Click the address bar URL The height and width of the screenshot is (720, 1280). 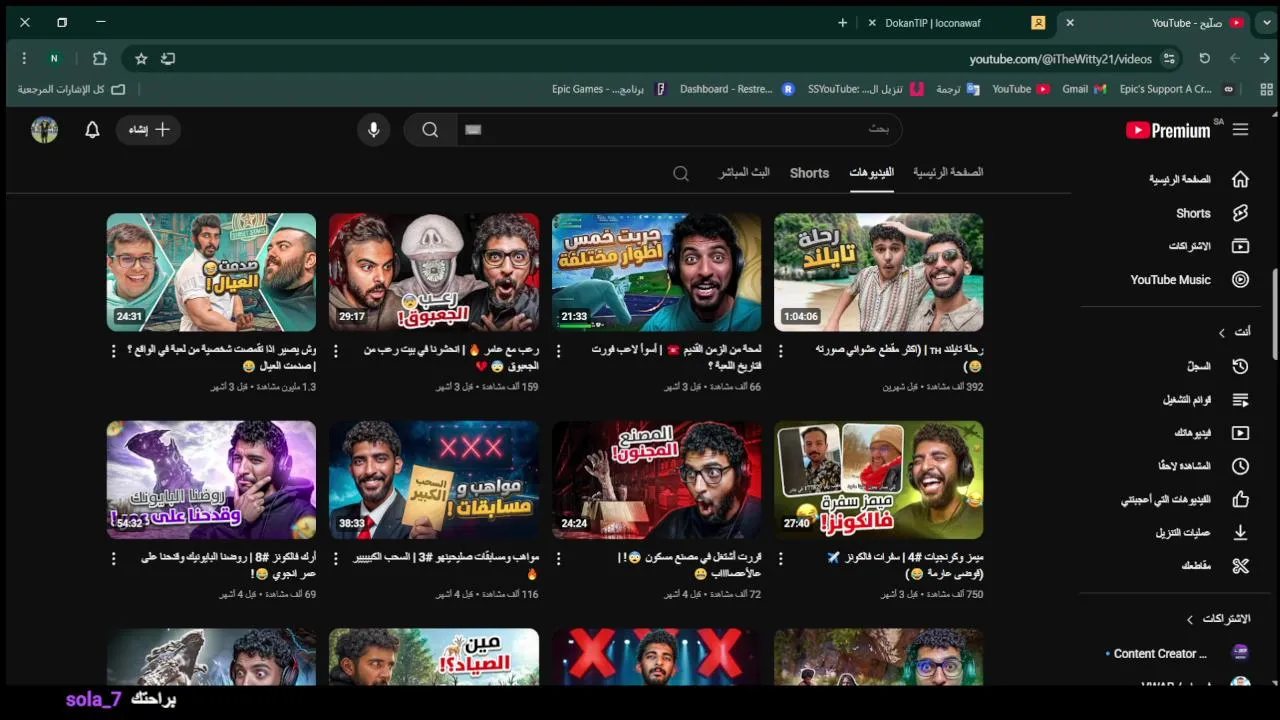coord(1060,59)
